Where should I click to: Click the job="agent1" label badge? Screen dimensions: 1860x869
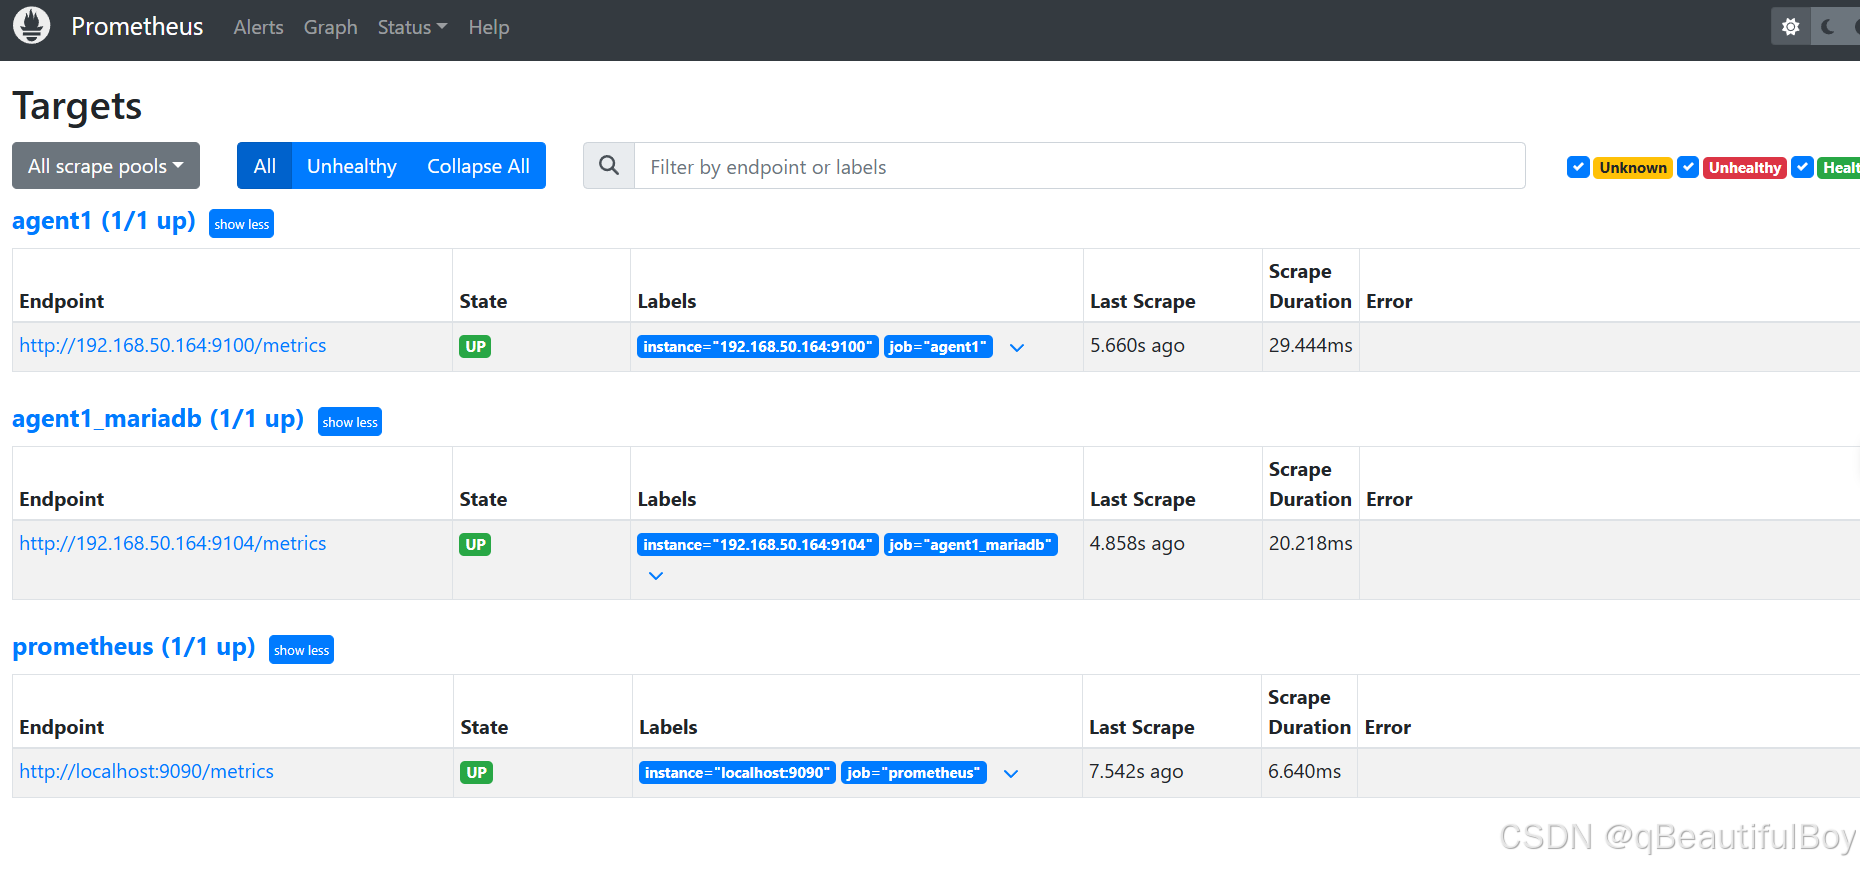(x=938, y=347)
